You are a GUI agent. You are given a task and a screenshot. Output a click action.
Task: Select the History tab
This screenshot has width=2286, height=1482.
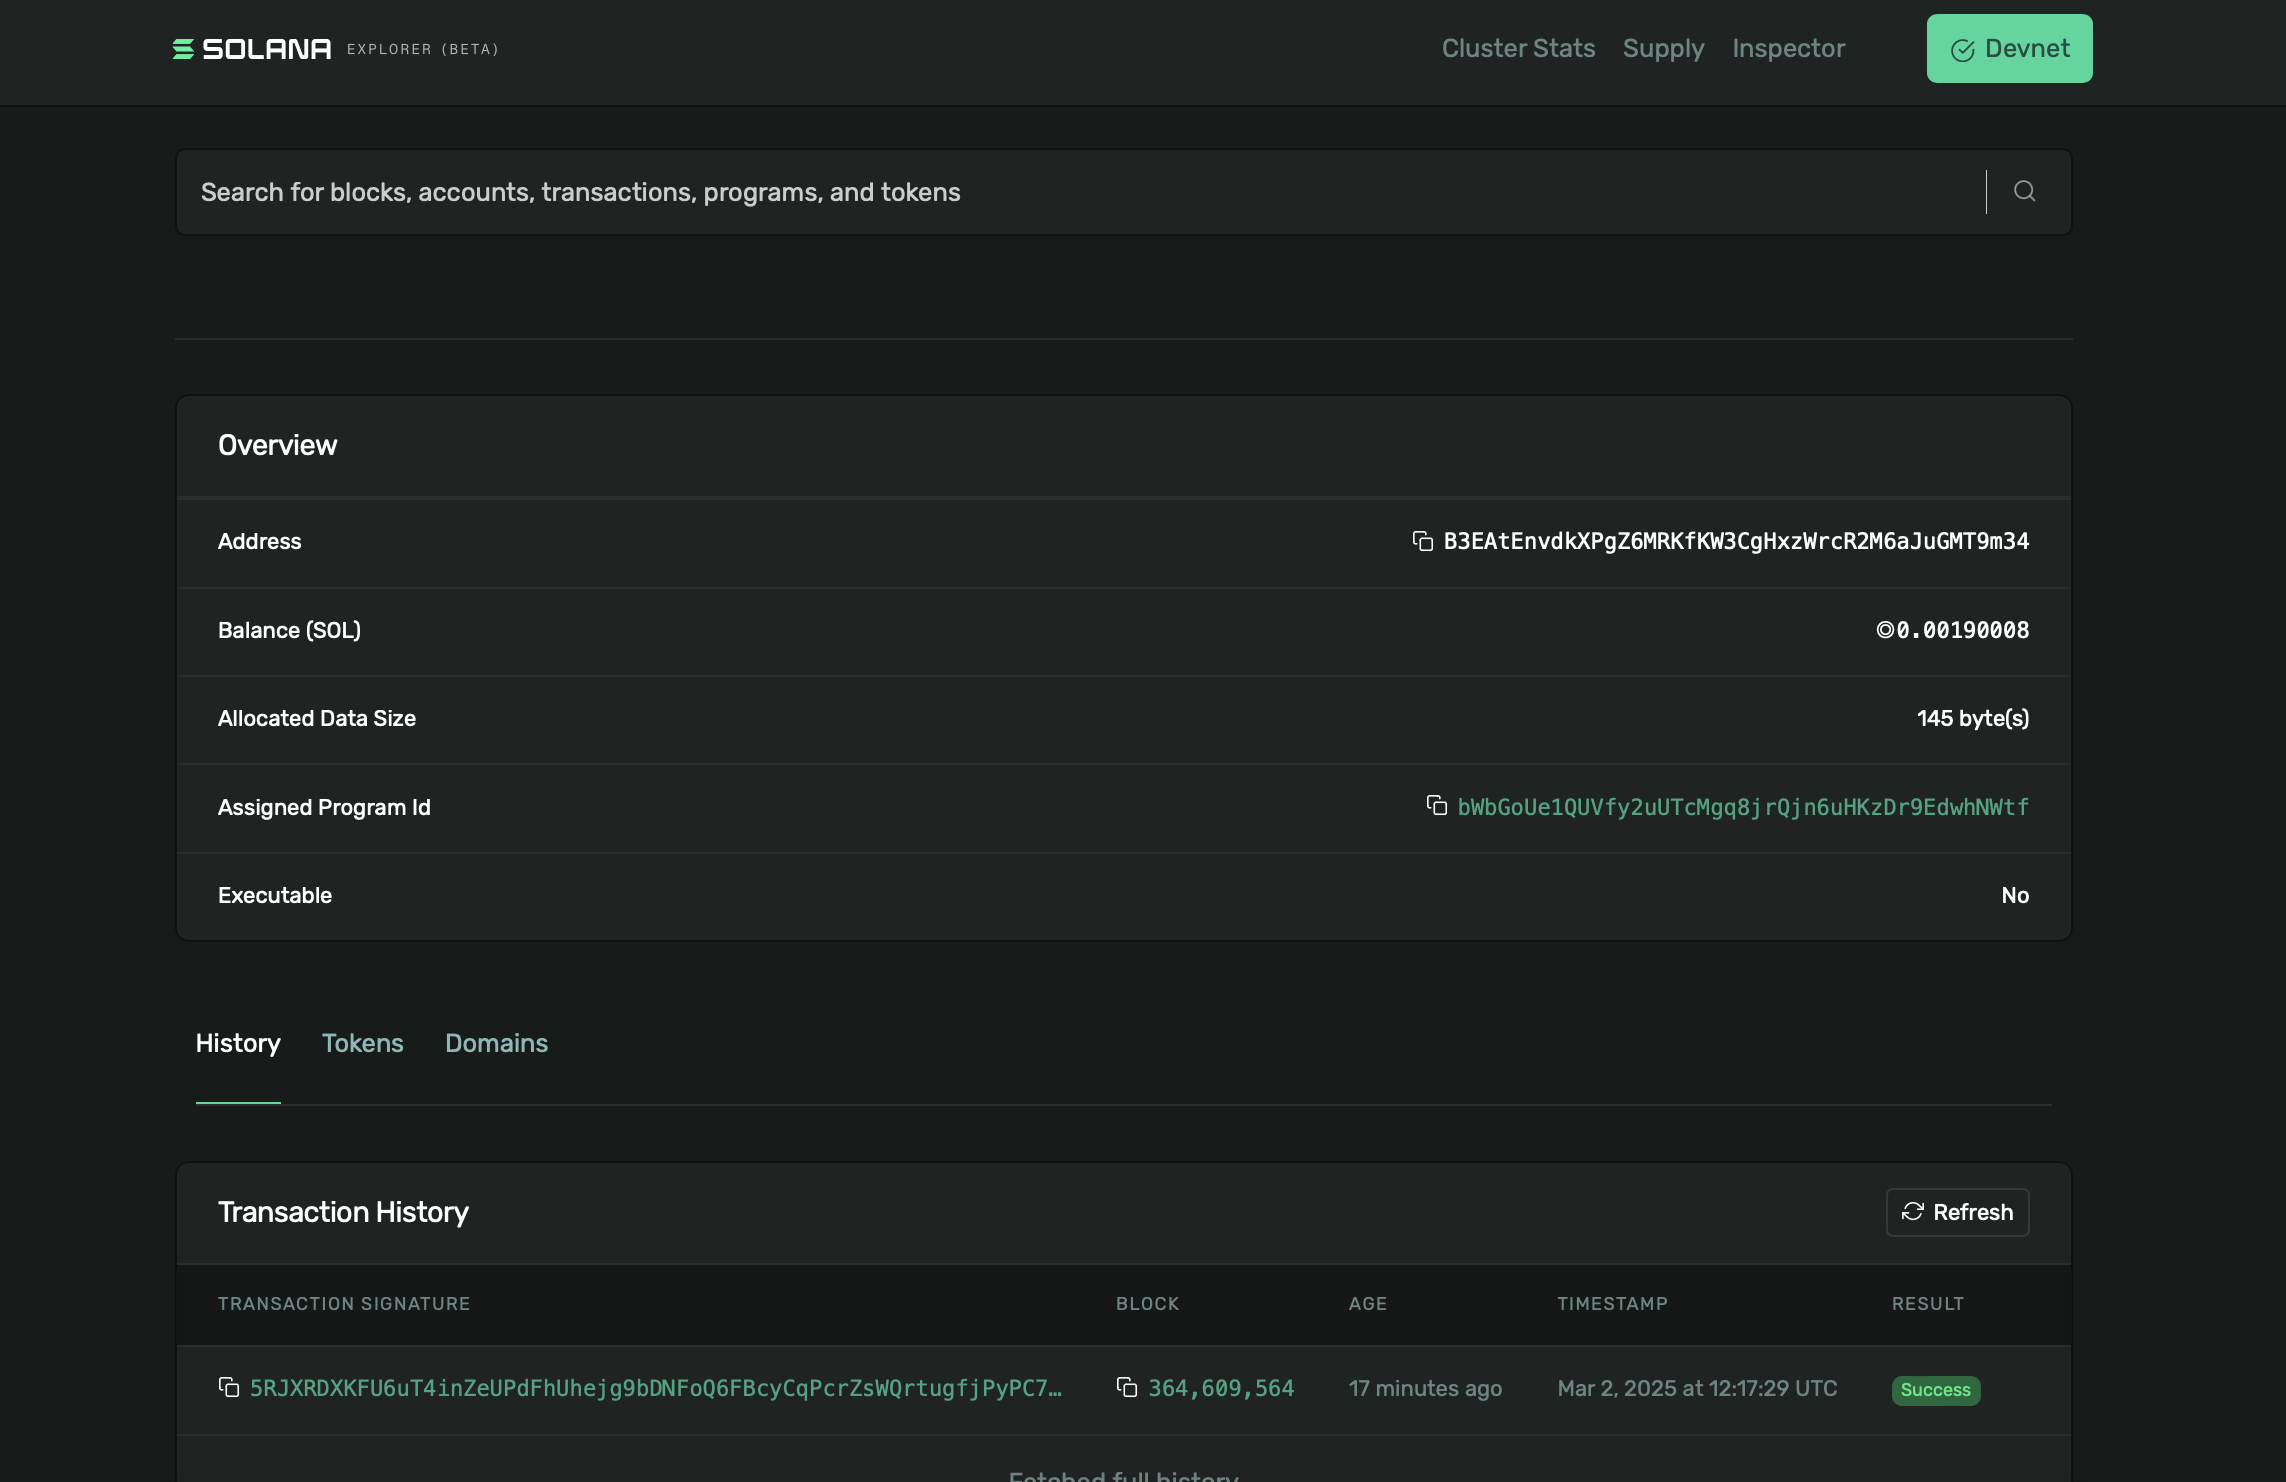pos(238,1043)
